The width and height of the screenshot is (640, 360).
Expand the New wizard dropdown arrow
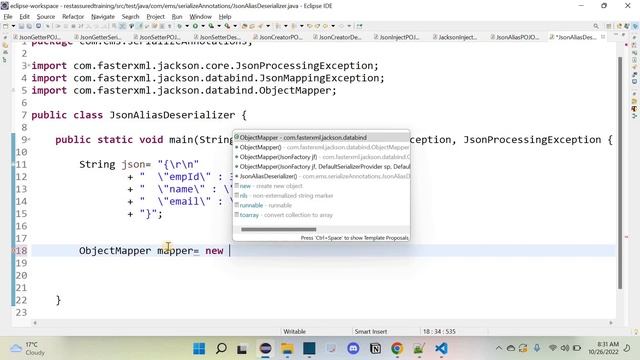click(13, 26)
